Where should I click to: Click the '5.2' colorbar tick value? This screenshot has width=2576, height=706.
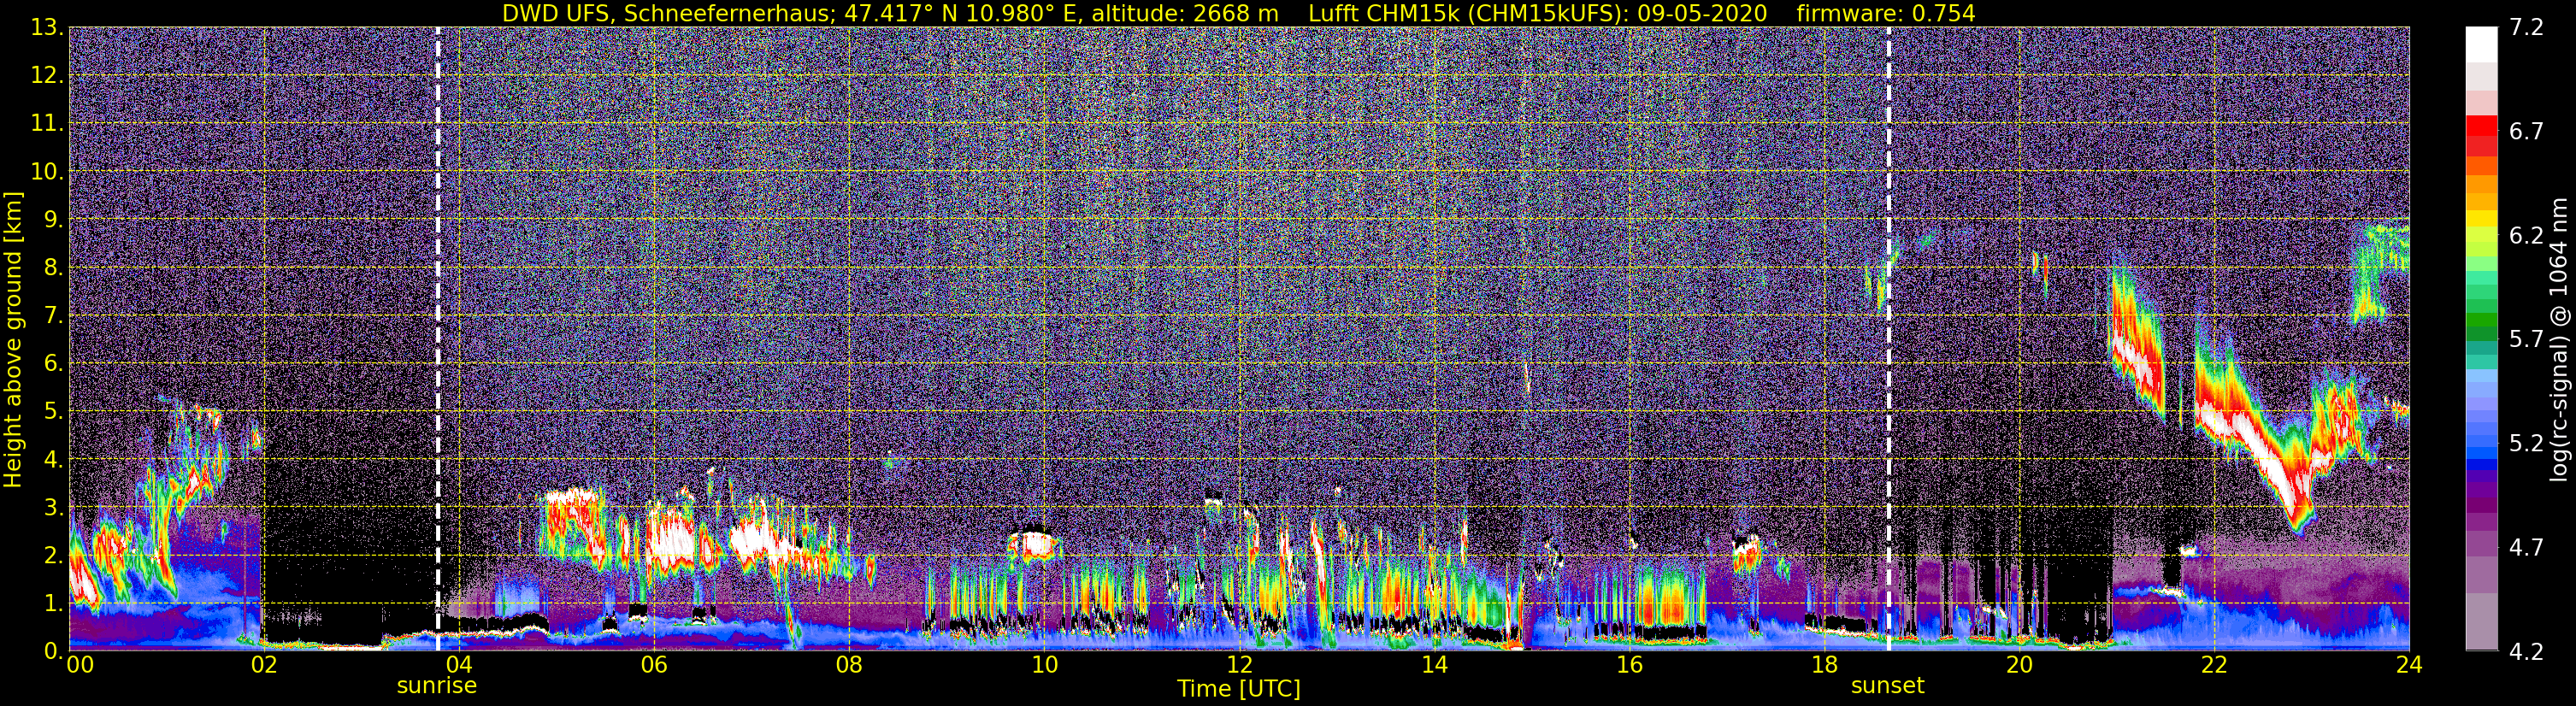tap(2526, 443)
